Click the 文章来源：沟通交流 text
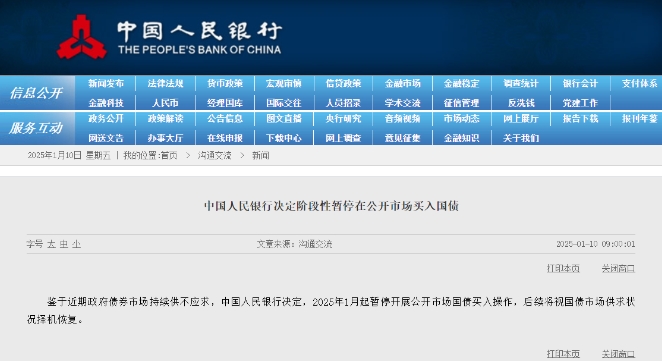Image resolution: width=662 pixels, height=361 pixels. [x=294, y=244]
